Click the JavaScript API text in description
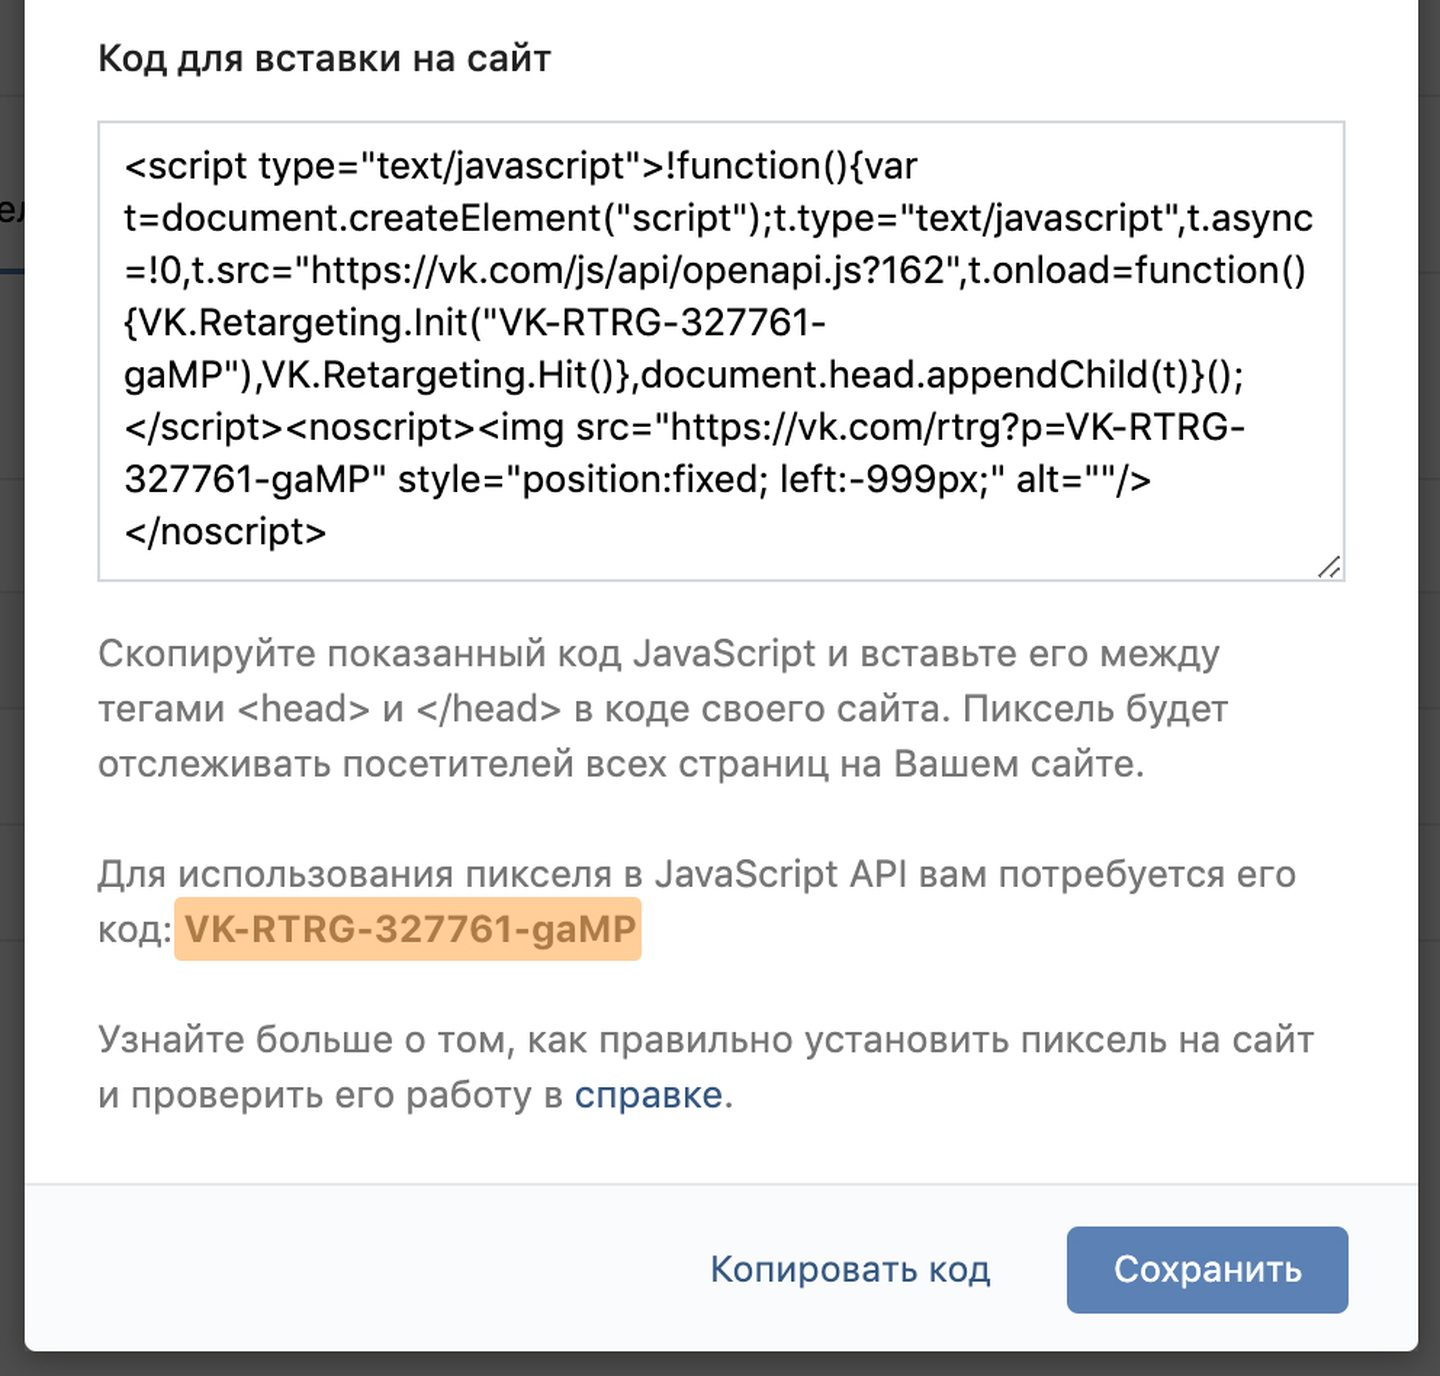The width and height of the screenshot is (1440, 1376). tap(780, 874)
